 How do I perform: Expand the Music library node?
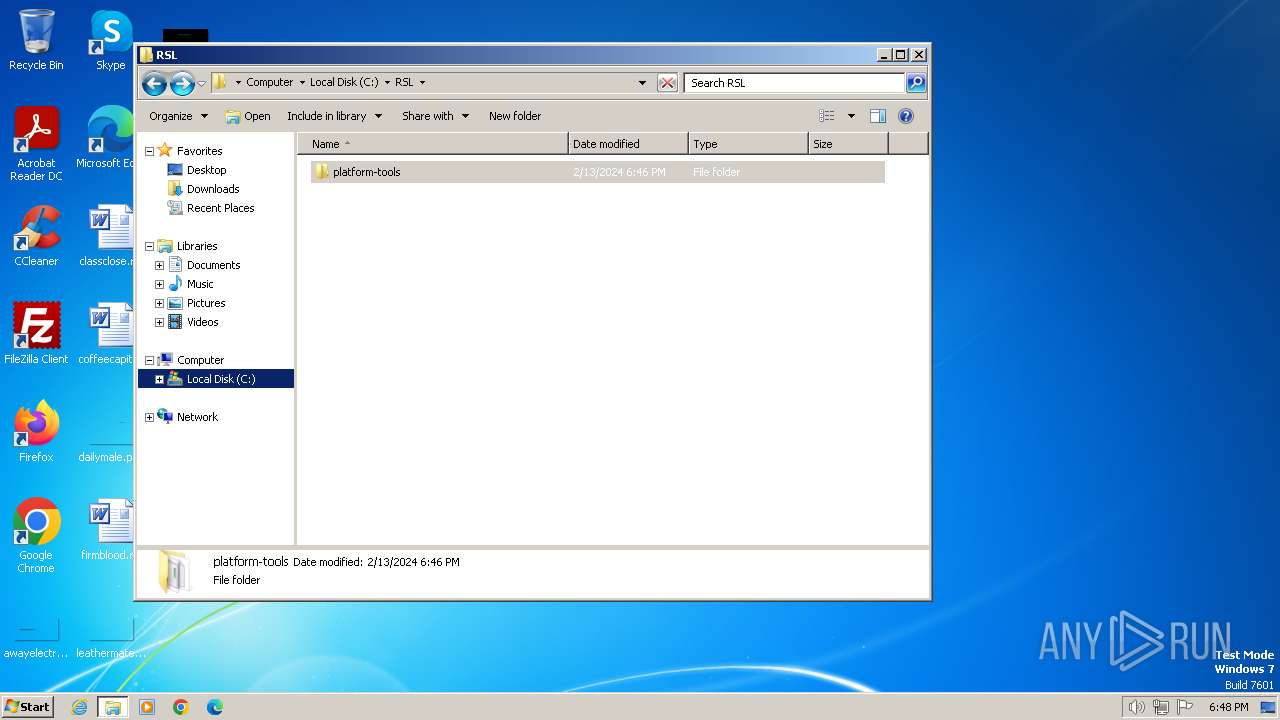[159, 284]
